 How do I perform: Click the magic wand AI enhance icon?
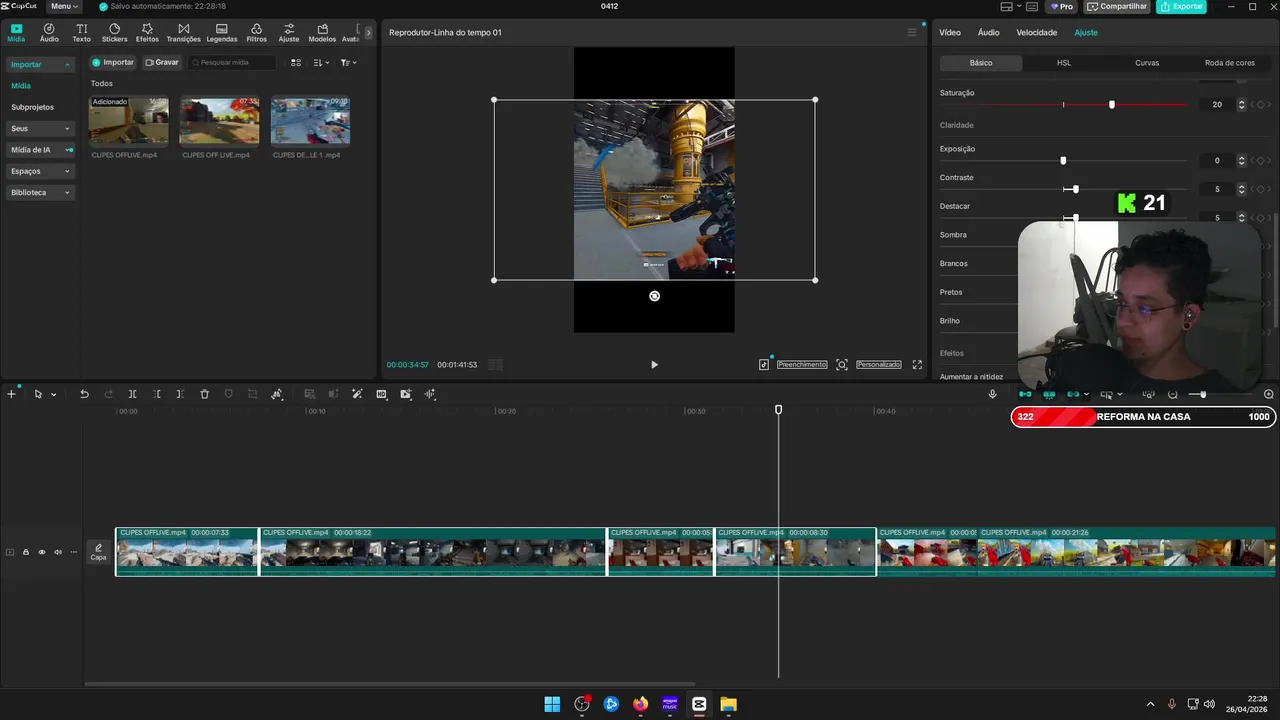[x=357, y=394]
